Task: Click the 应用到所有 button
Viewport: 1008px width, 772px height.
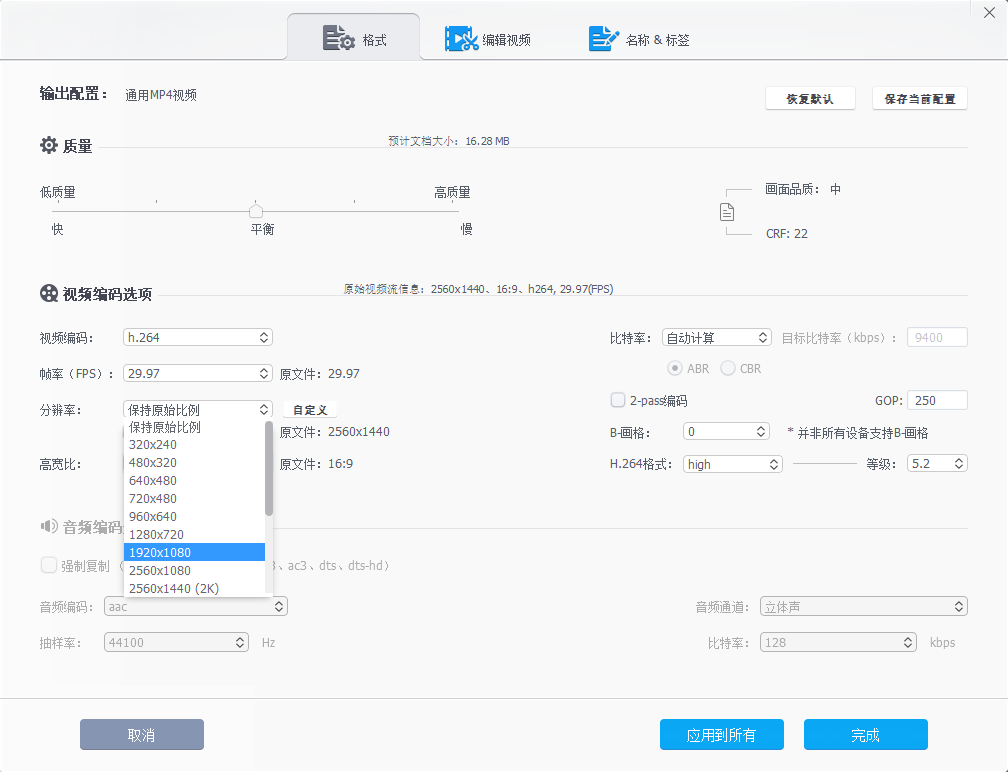Action: (721, 734)
